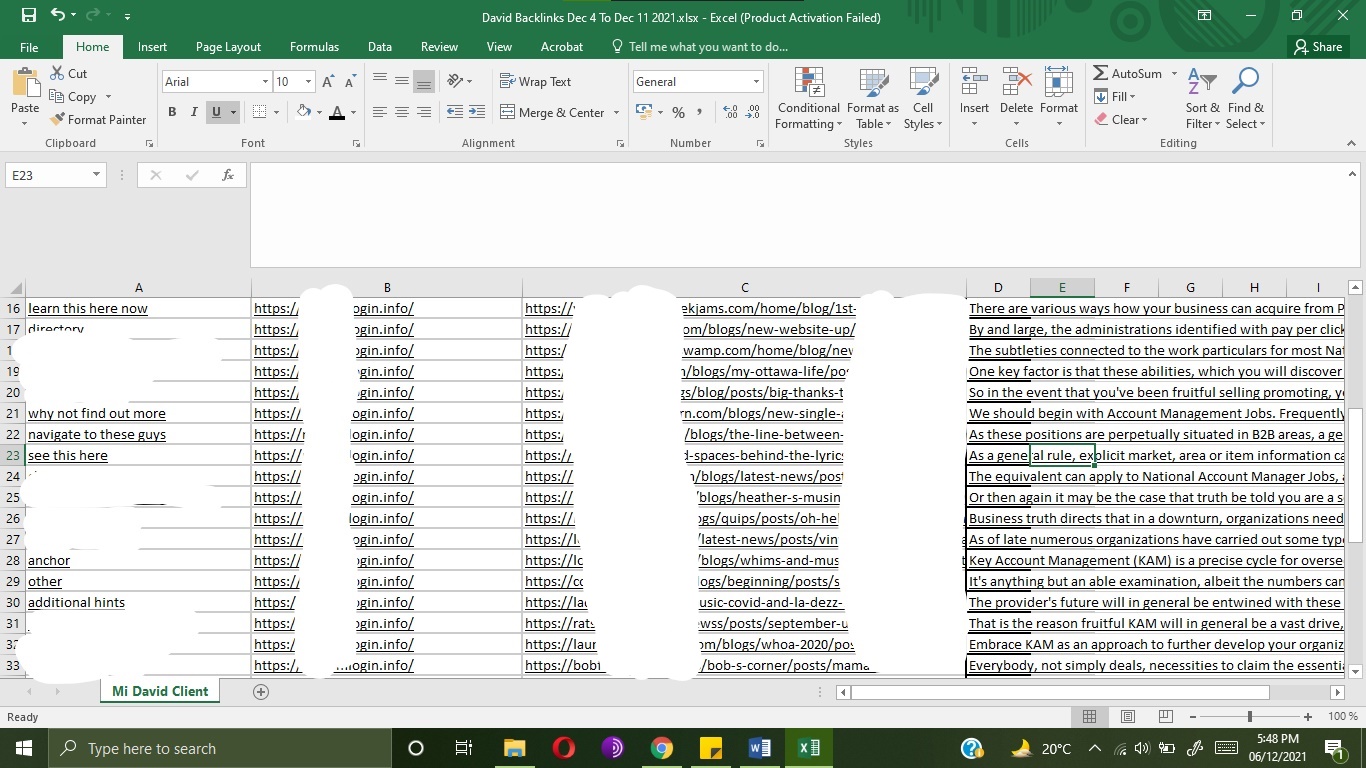Click the AutoSum sigma icon
This screenshot has height=768, width=1366.
[1100, 74]
